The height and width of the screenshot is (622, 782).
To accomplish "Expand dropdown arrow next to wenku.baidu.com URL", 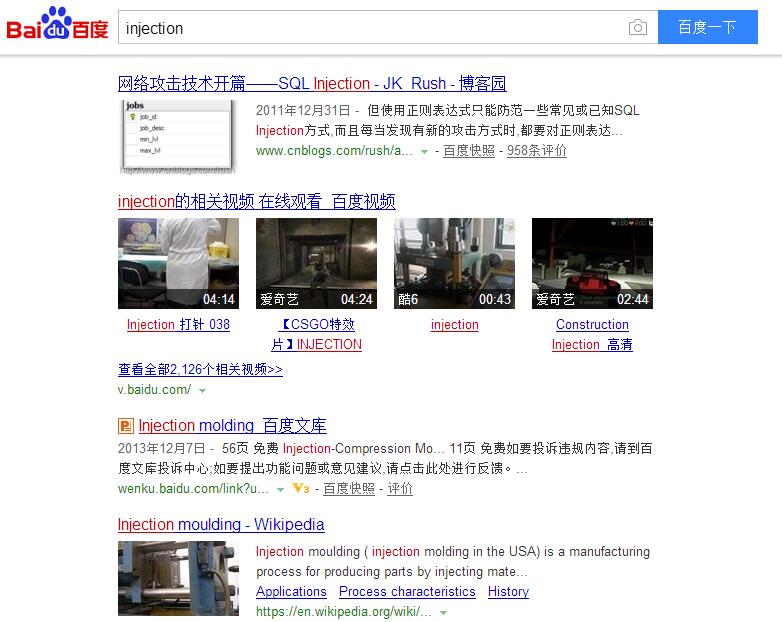I will pyautogui.click(x=281, y=490).
